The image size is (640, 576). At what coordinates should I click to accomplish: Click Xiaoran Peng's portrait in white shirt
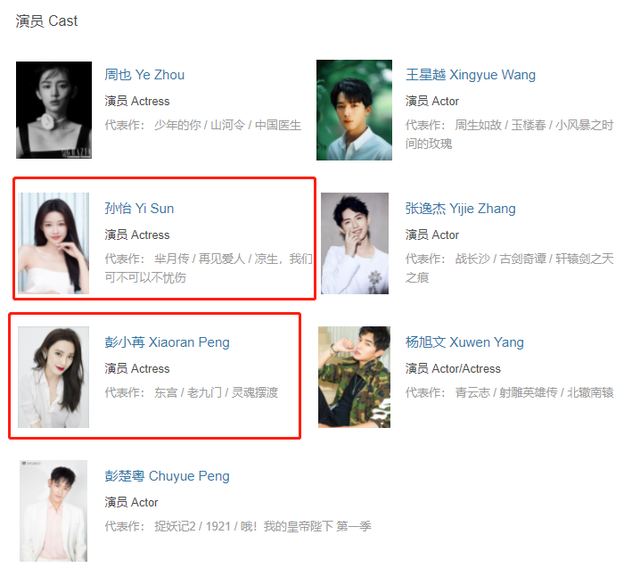53,377
